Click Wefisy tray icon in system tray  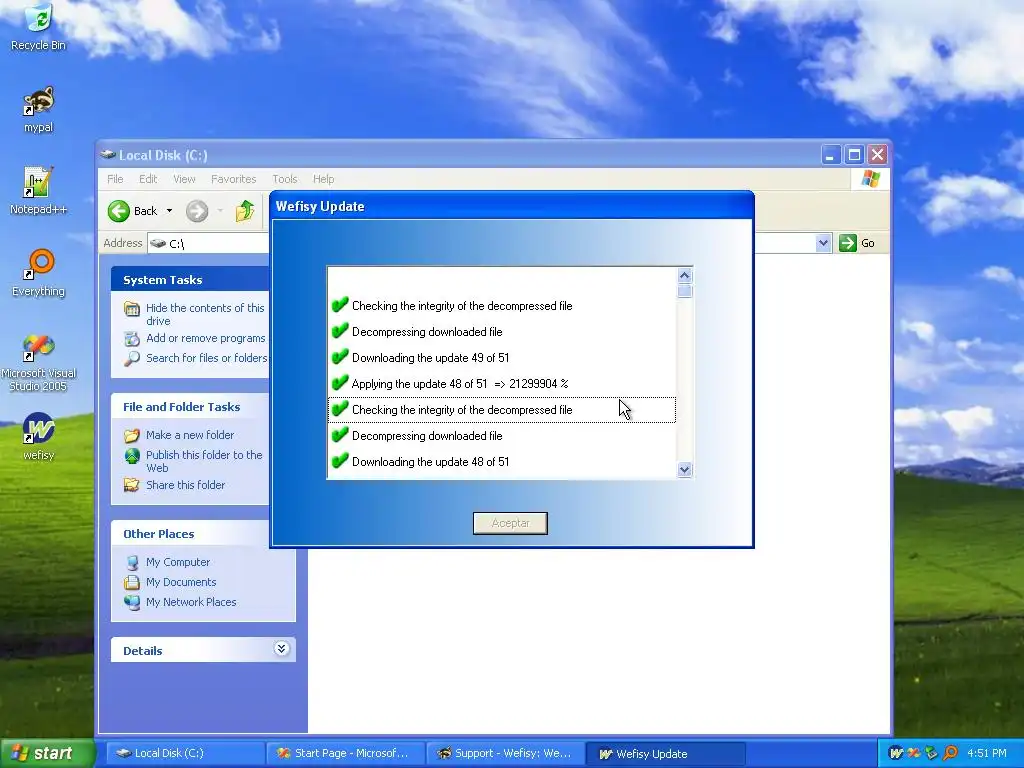pos(896,753)
